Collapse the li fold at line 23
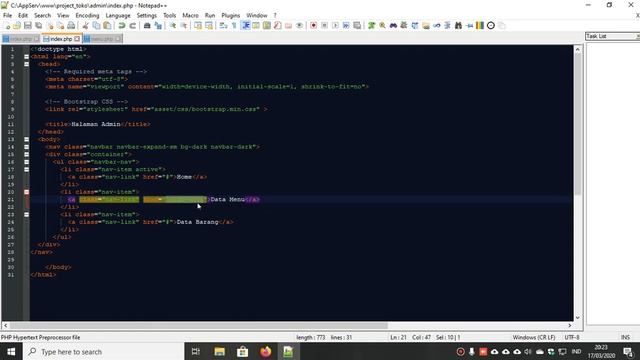Screen dimensions: 640x360 [x=27, y=214]
